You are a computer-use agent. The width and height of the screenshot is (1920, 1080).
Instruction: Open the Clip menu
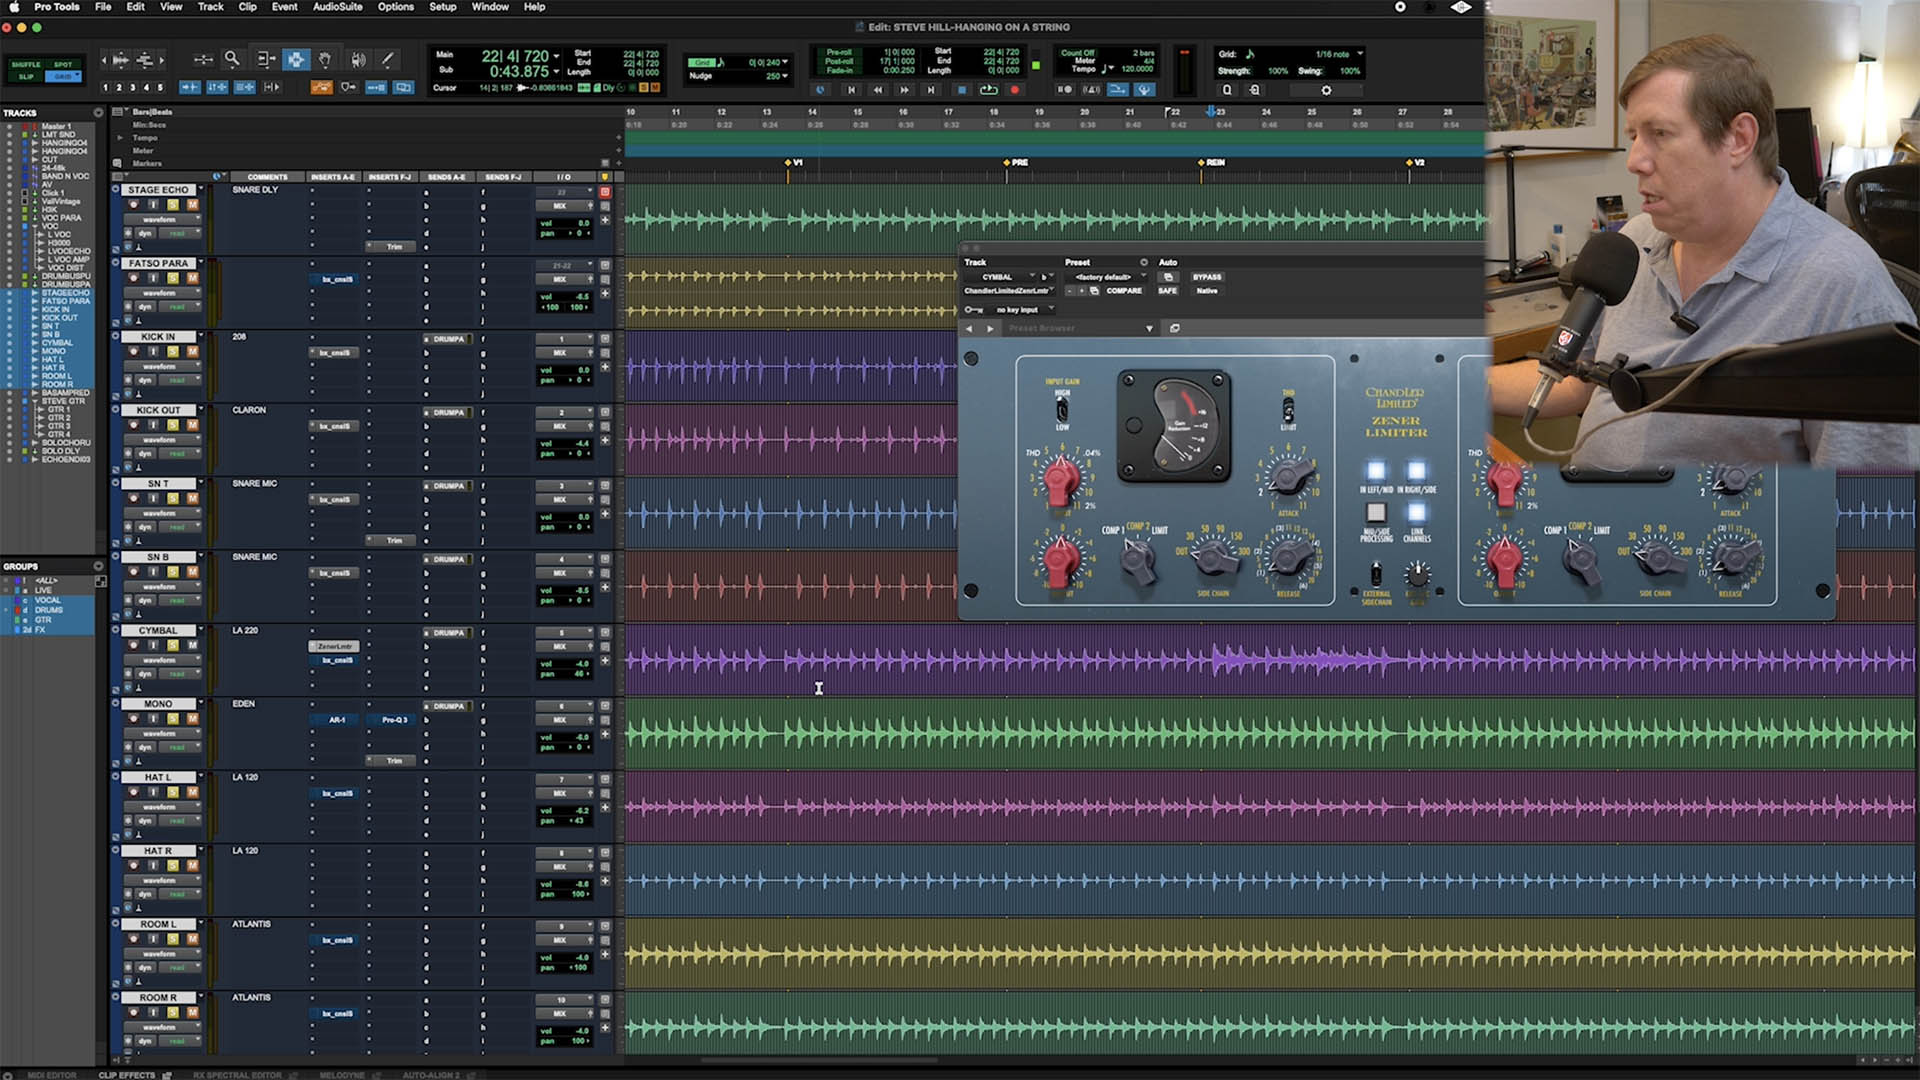click(x=247, y=7)
